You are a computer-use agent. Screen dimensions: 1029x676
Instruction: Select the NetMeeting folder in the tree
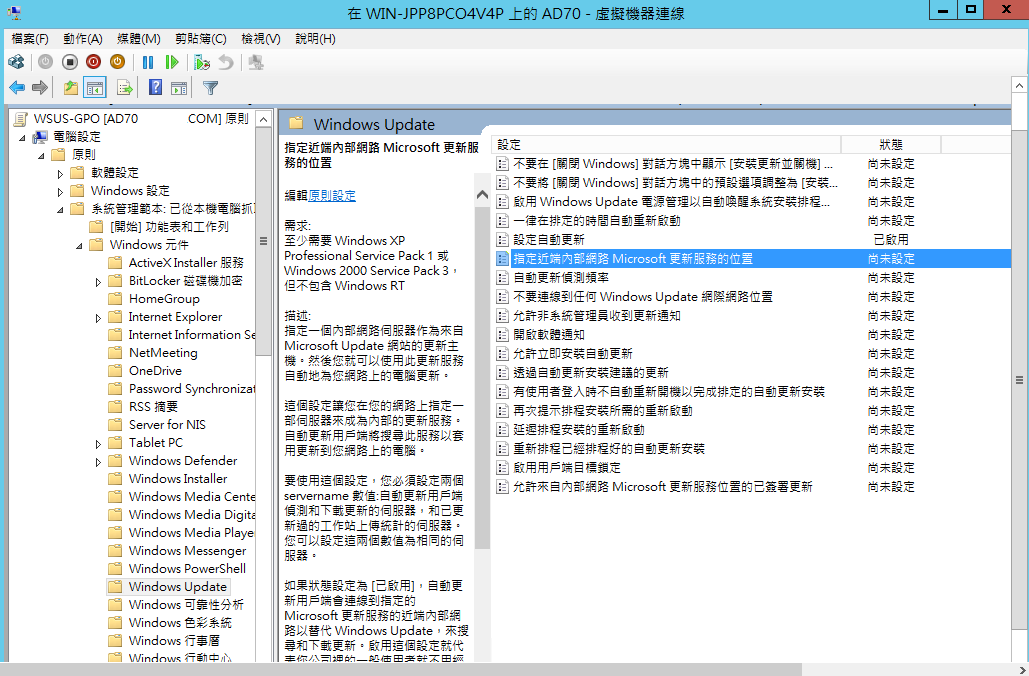point(163,353)
